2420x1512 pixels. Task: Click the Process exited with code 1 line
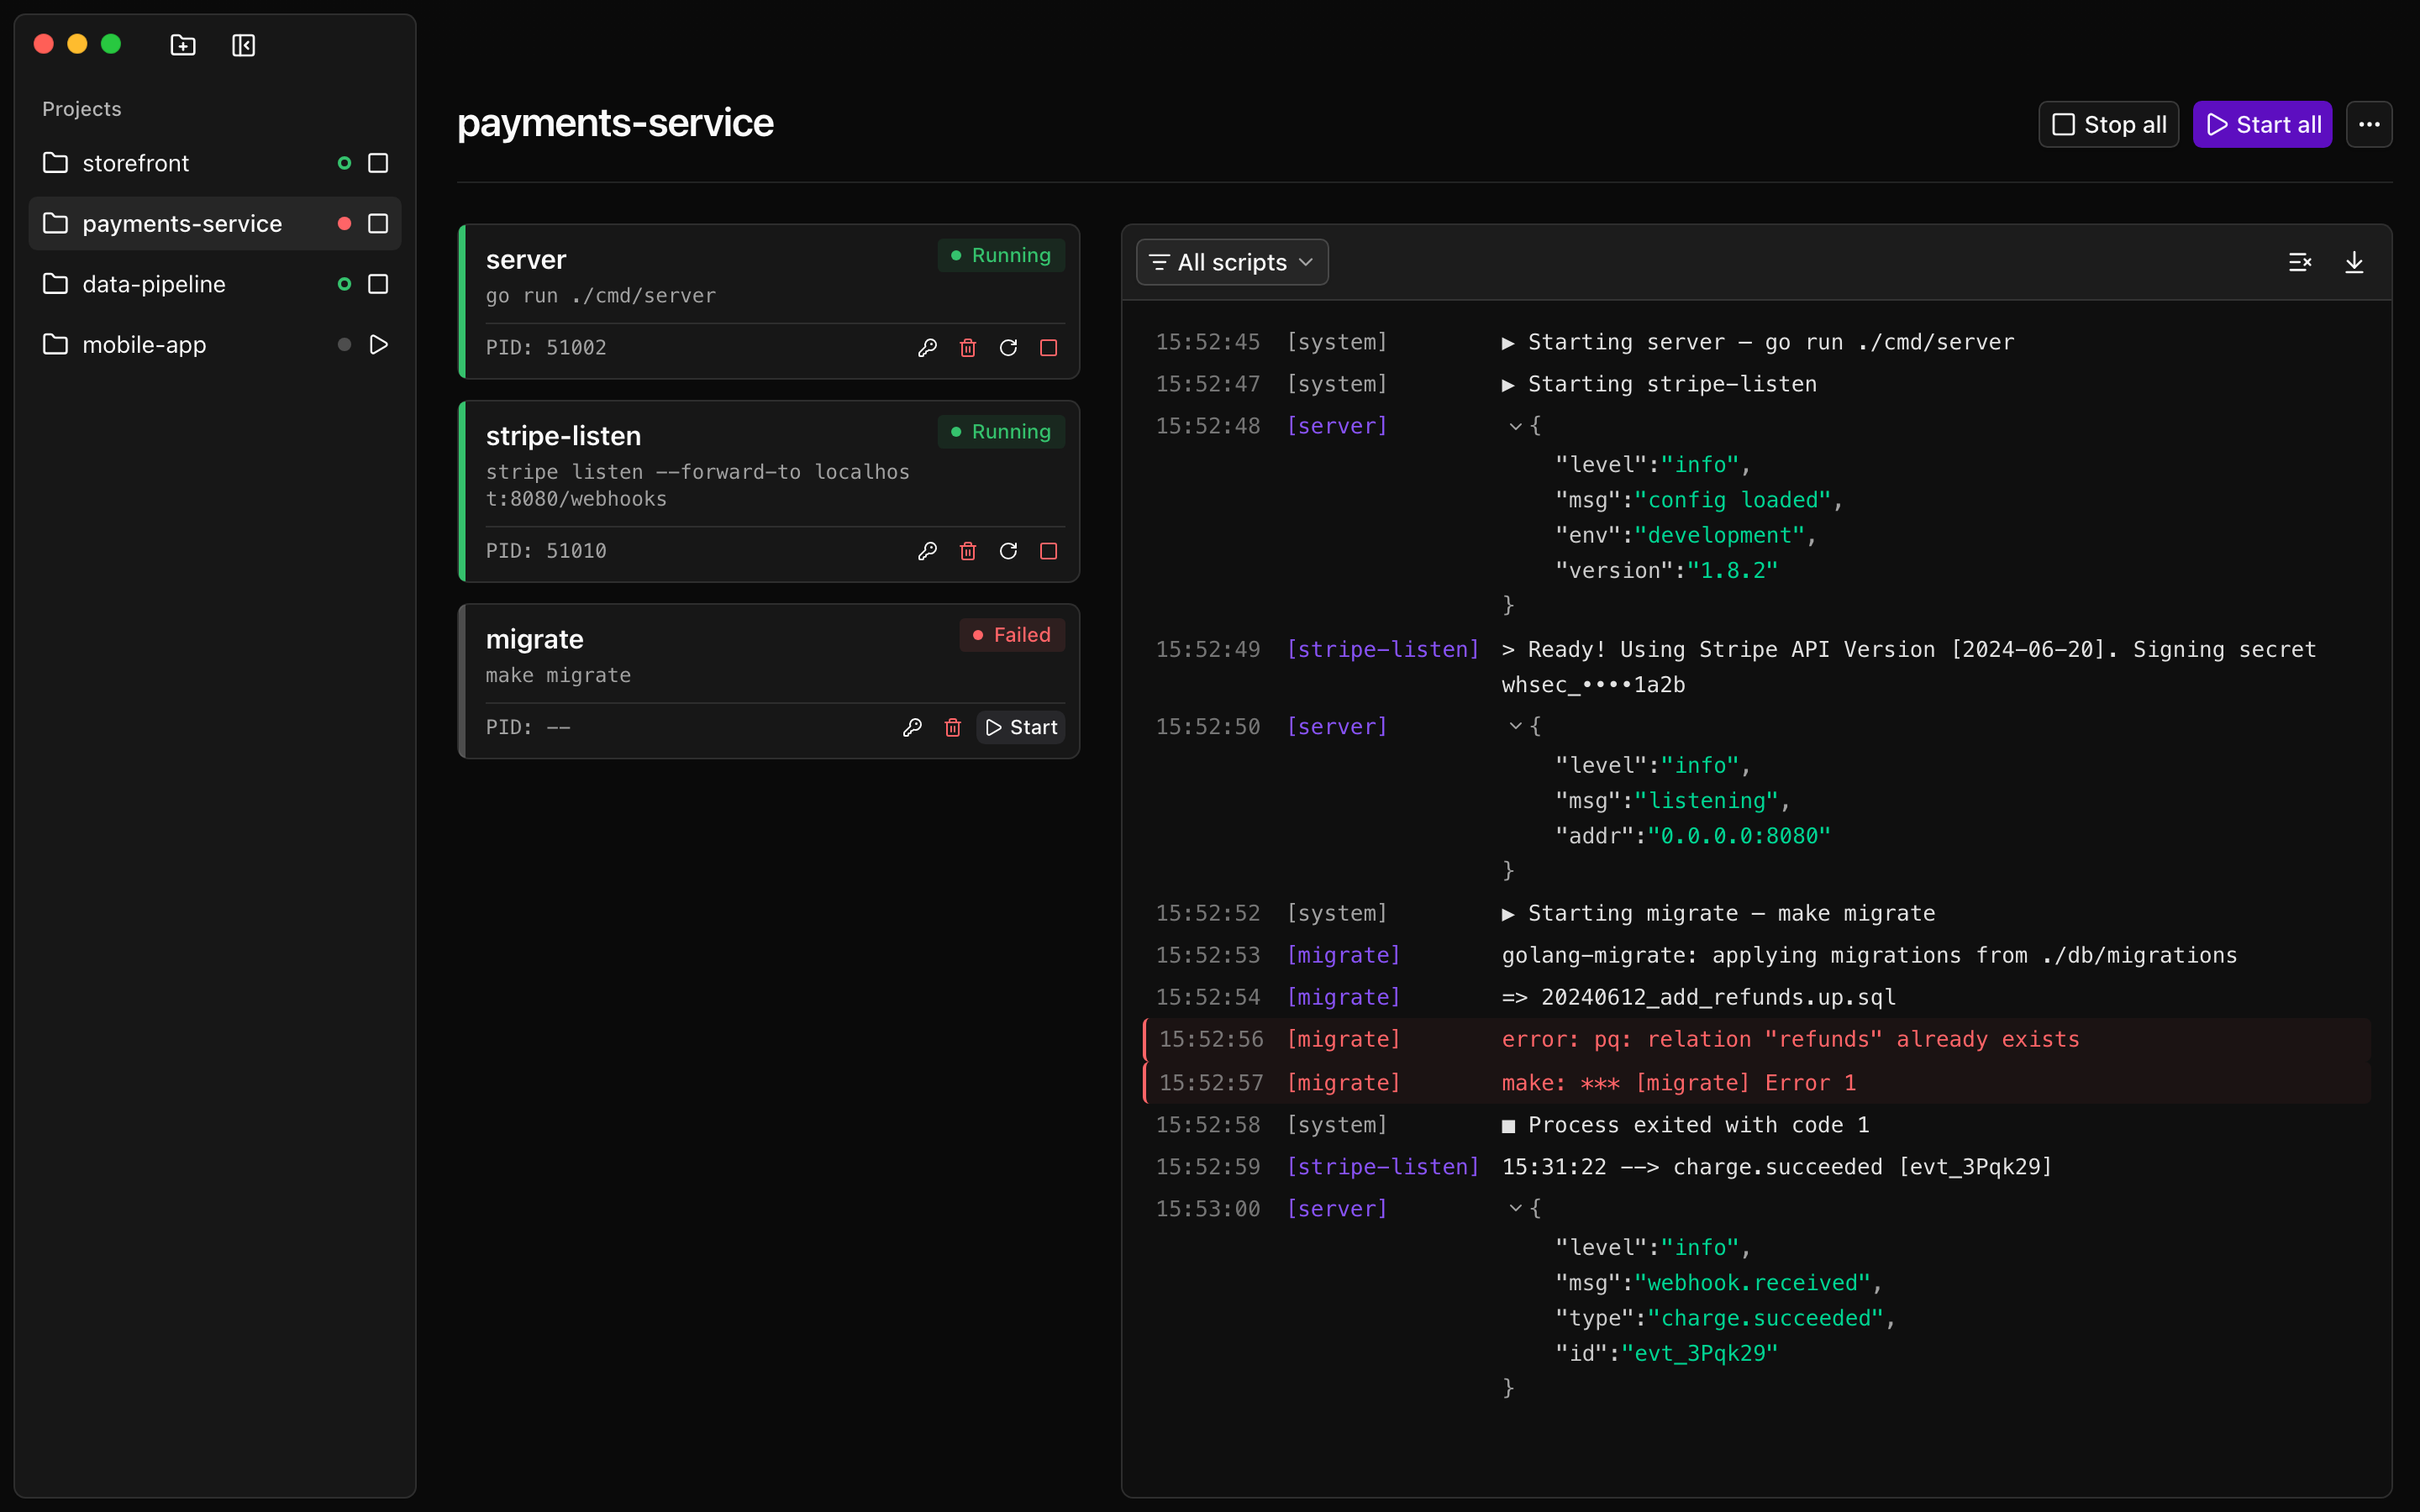coord(1757,1125)
